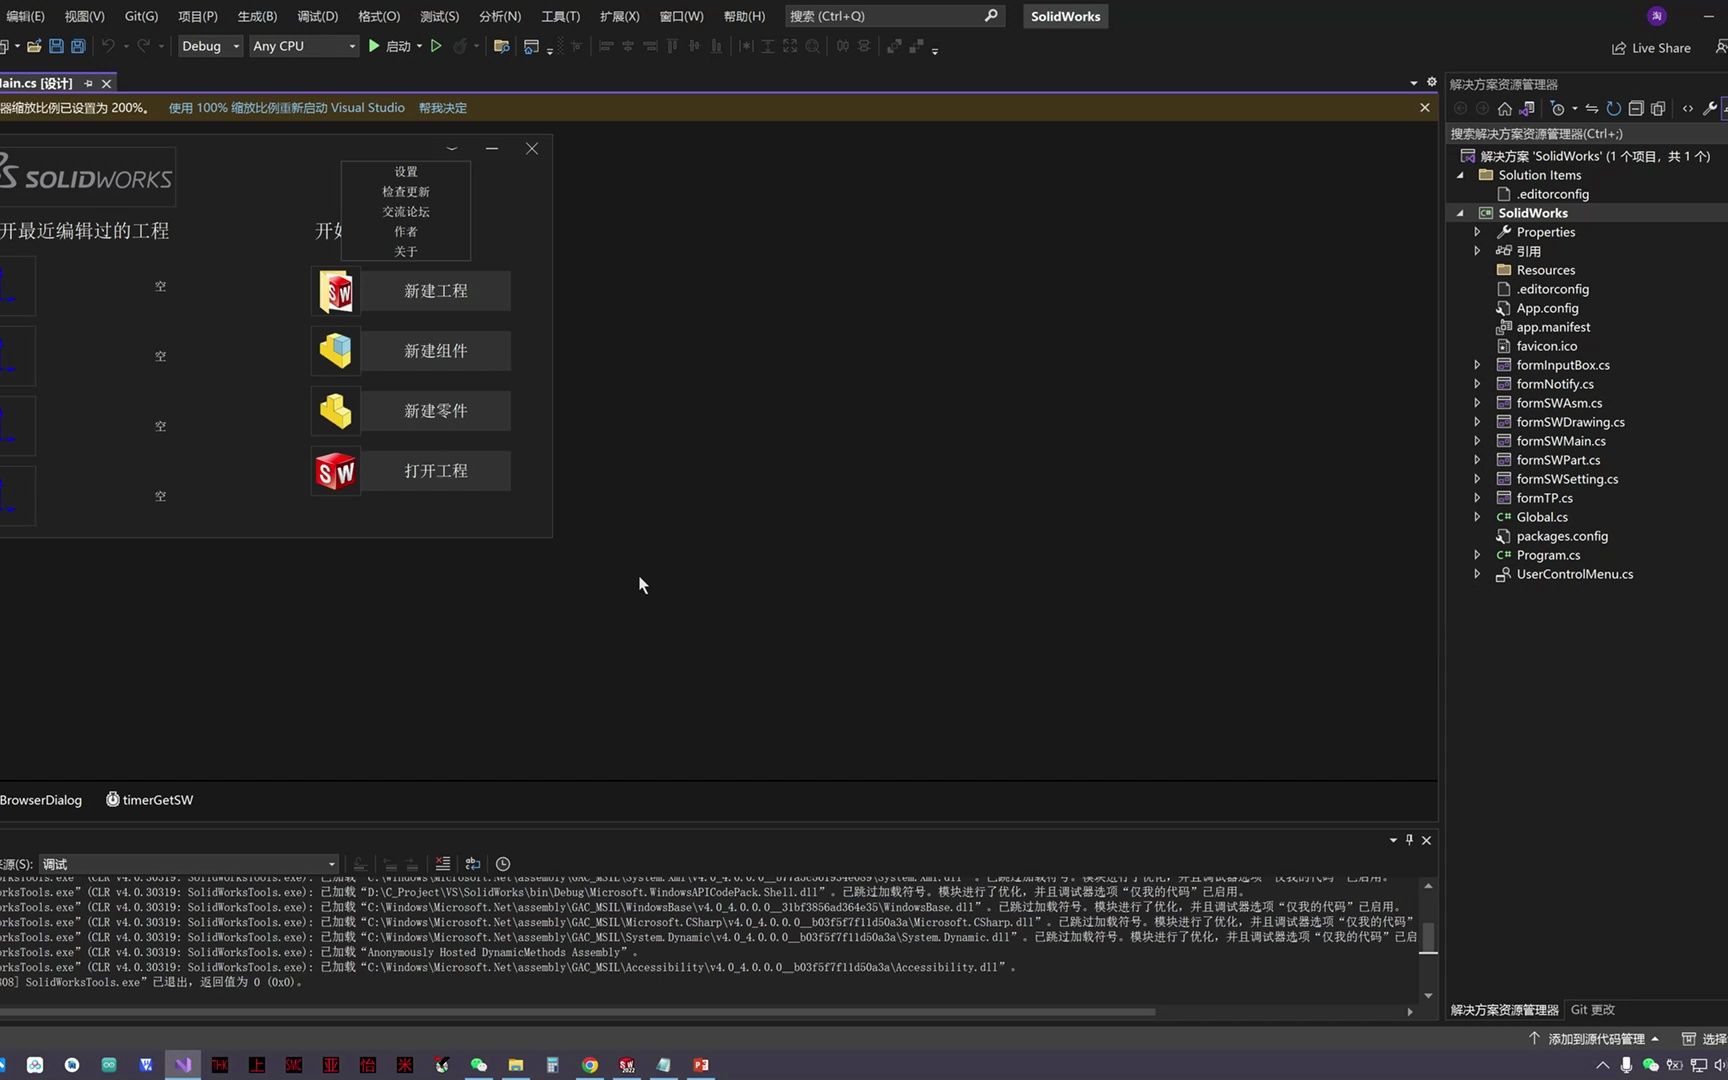Click the Chrome icon in the taskbar

(x=590, y=1065)
